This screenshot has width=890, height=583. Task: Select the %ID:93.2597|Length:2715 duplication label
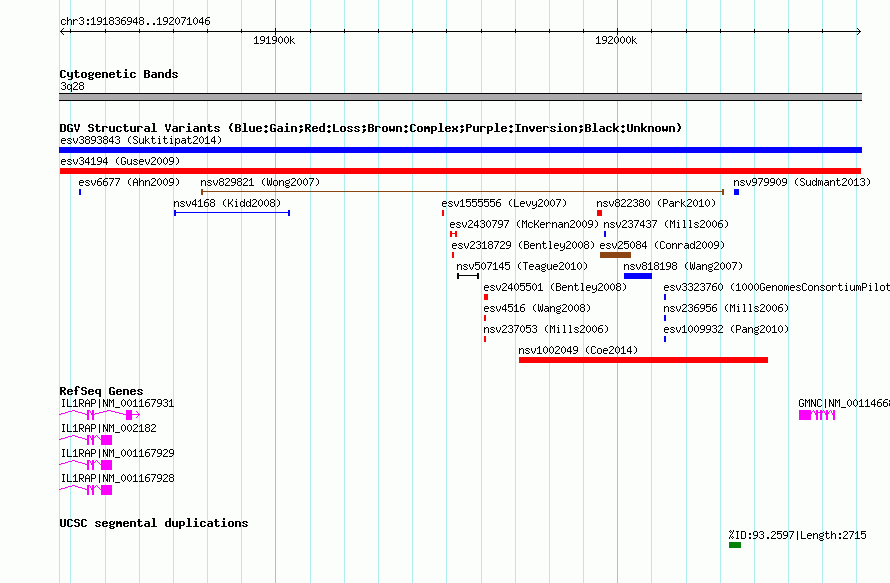pyautogui.click(x=797, y=535)
